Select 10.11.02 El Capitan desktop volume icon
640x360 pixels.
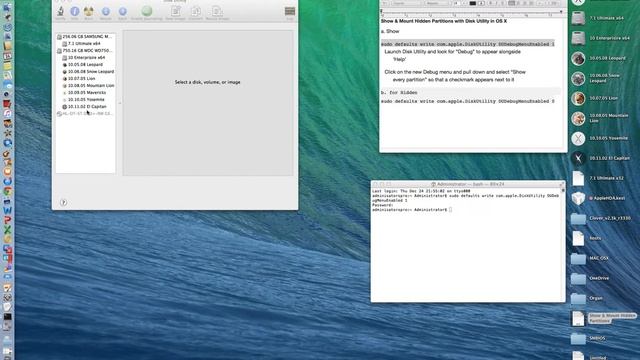point(578,158)
